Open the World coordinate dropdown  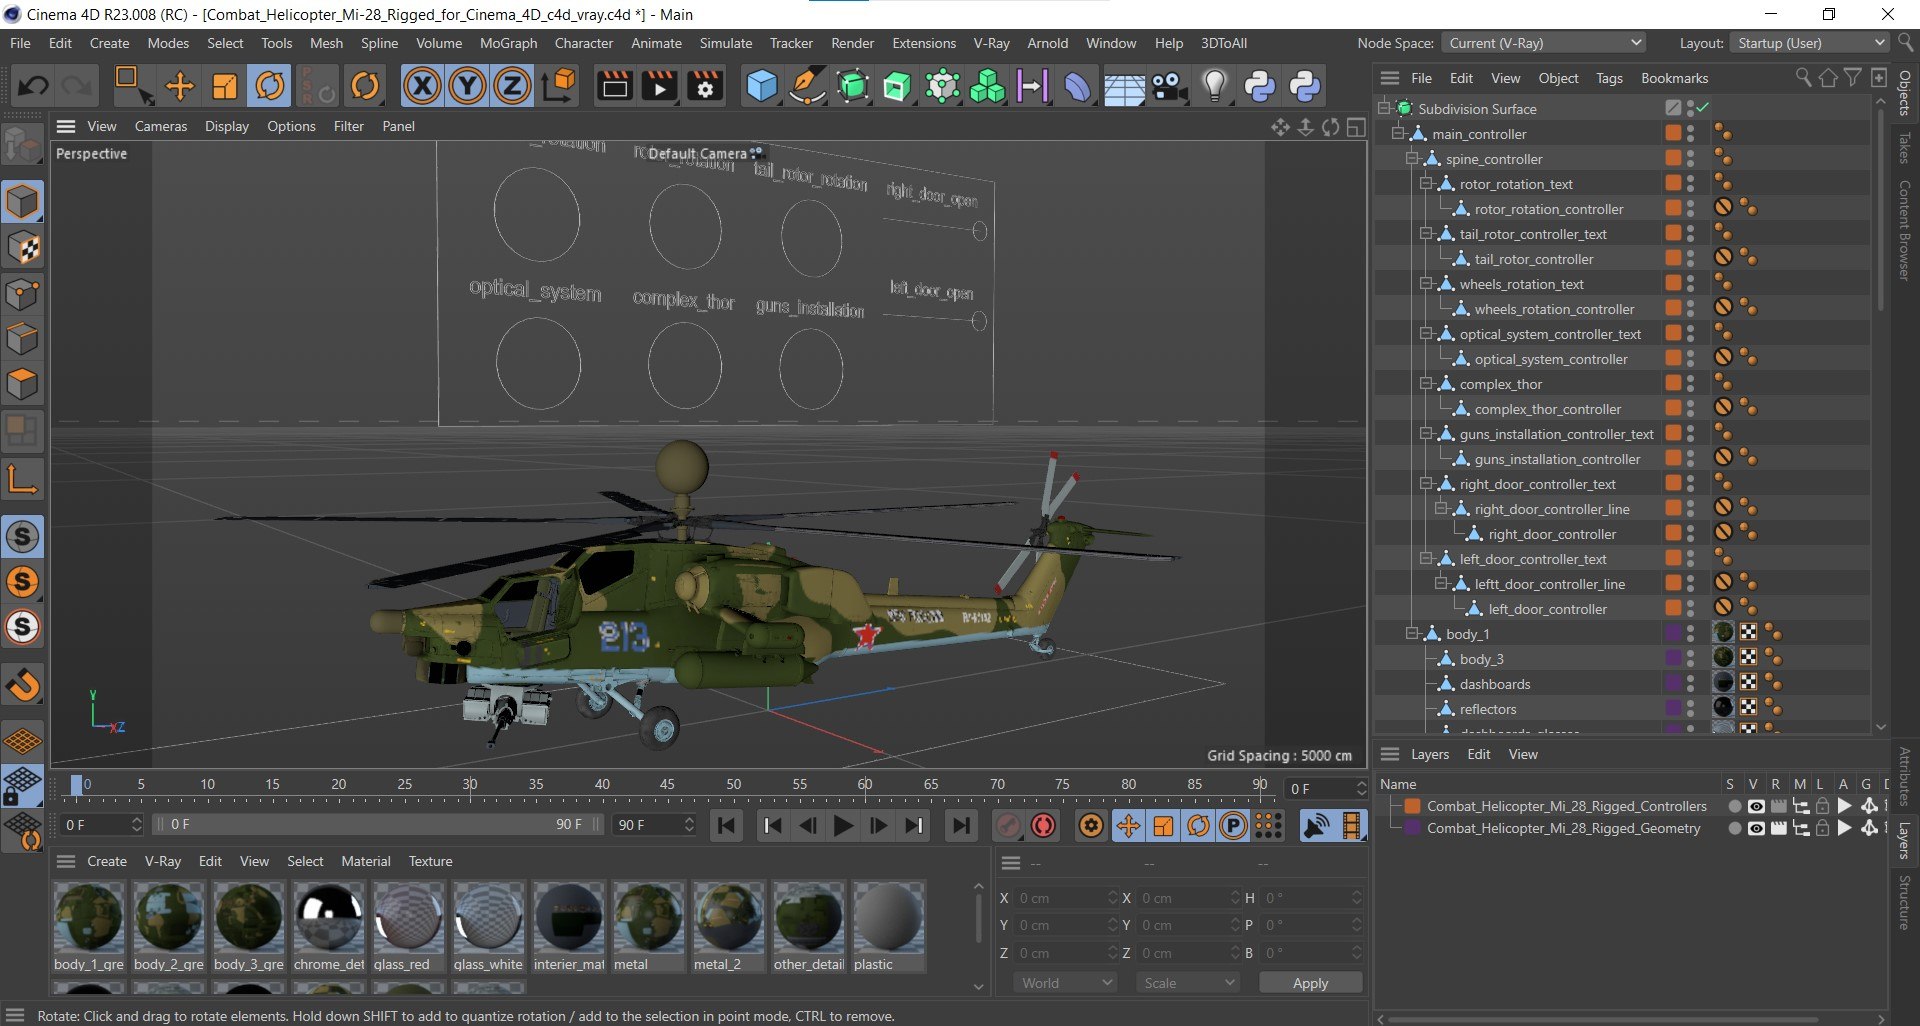[1065, 983]
